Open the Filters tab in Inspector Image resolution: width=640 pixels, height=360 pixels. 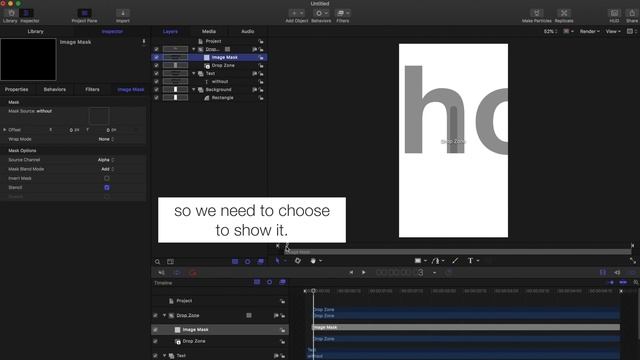[x=92, y=89]
